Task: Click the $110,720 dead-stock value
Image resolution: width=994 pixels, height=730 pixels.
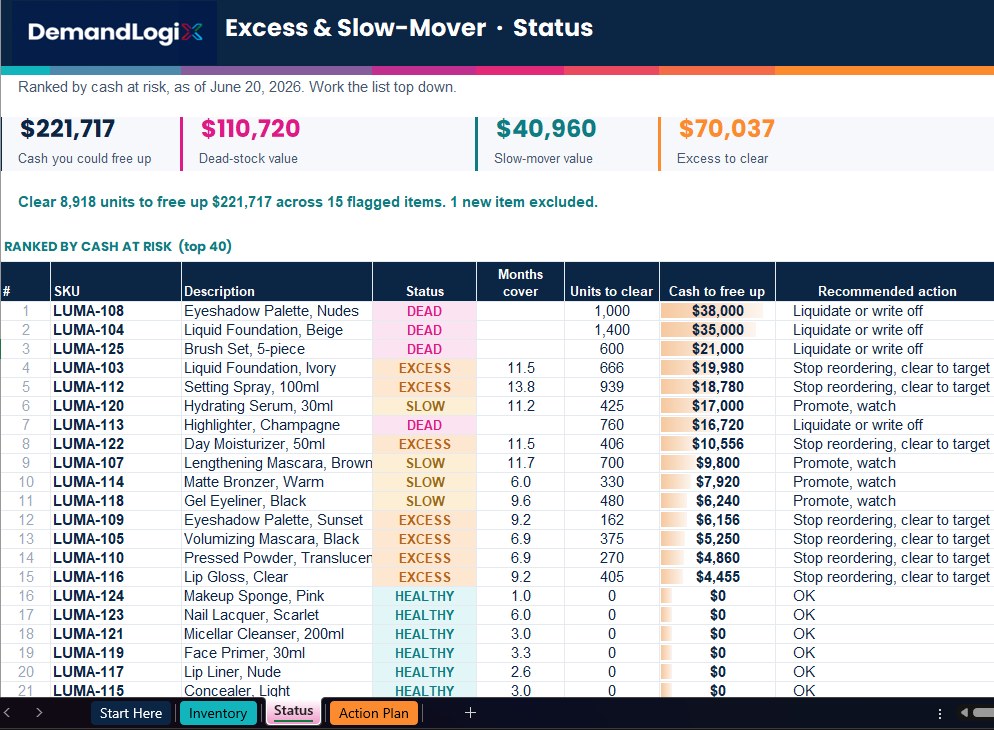Action: [250, 129]
